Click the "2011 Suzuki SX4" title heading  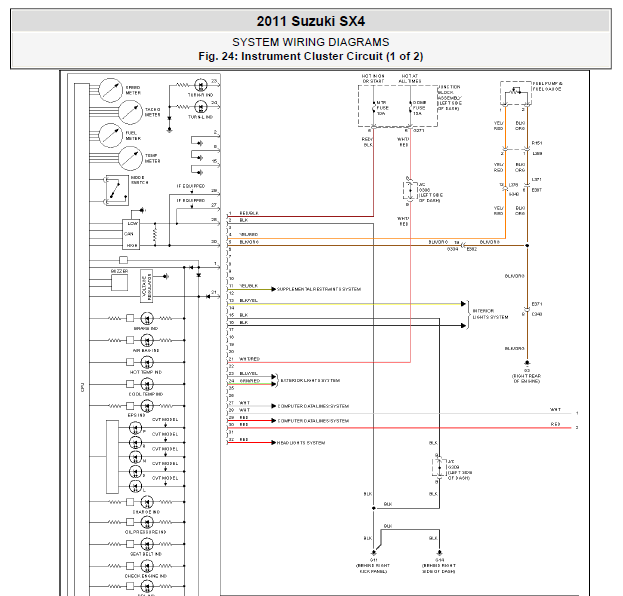coord(310,21)
